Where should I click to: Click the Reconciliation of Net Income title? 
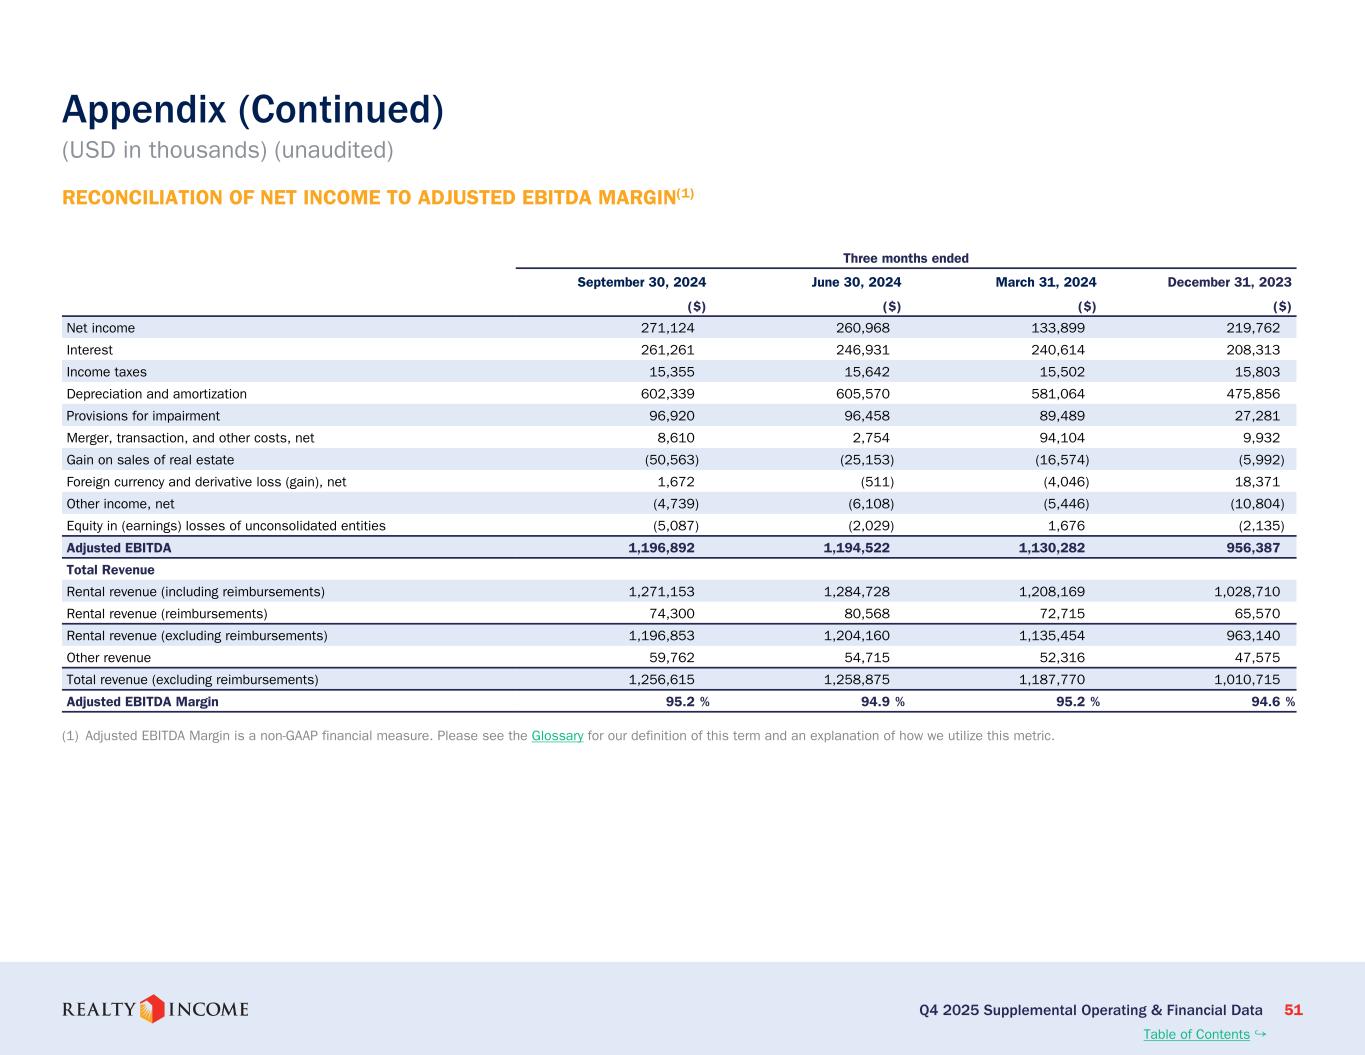[x=377, y=197]
